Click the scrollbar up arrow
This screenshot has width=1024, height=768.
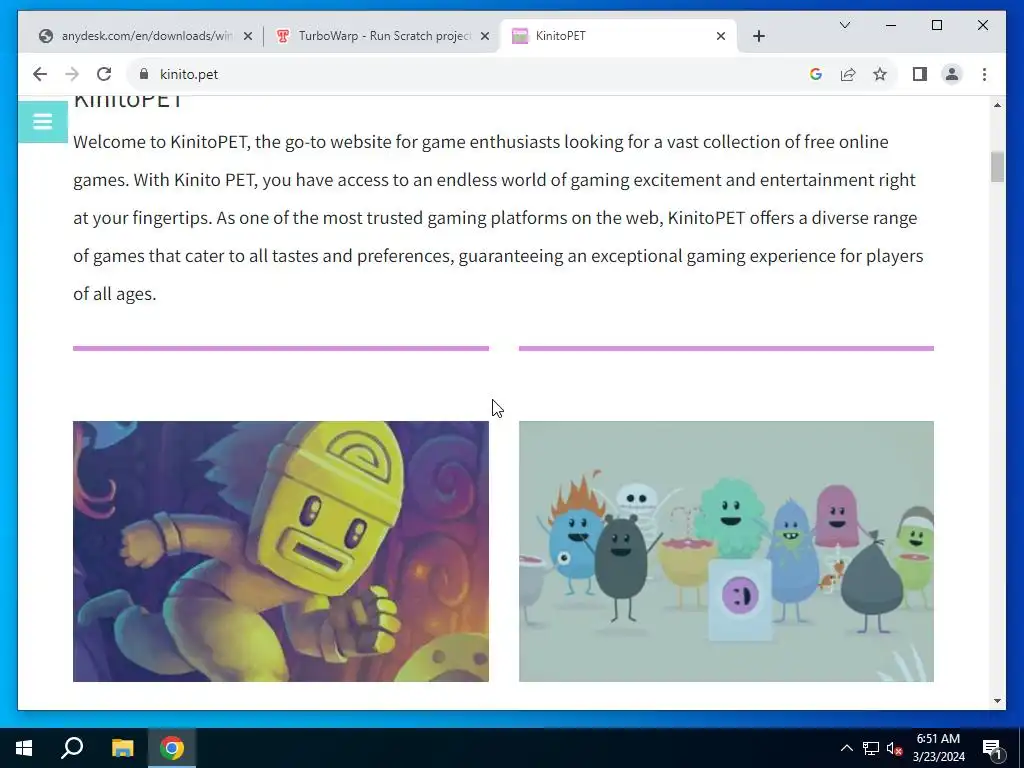(997, 105)
